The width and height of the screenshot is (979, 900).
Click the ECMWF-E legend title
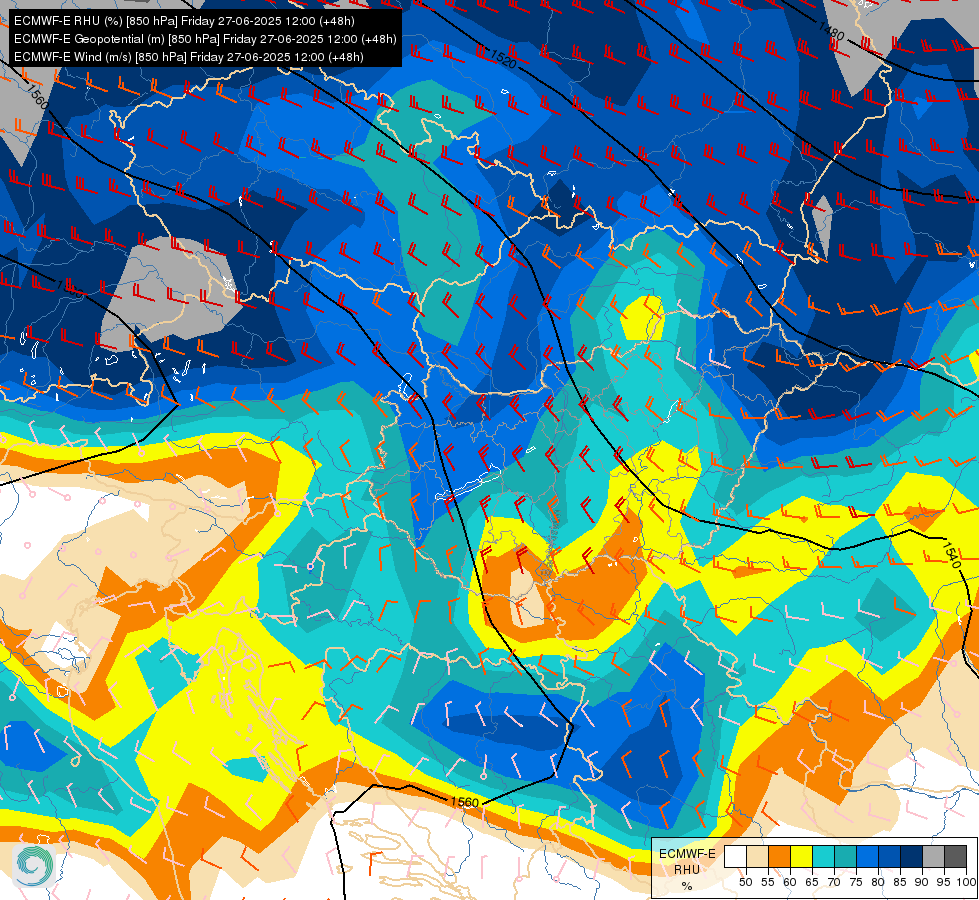(687, 854)
